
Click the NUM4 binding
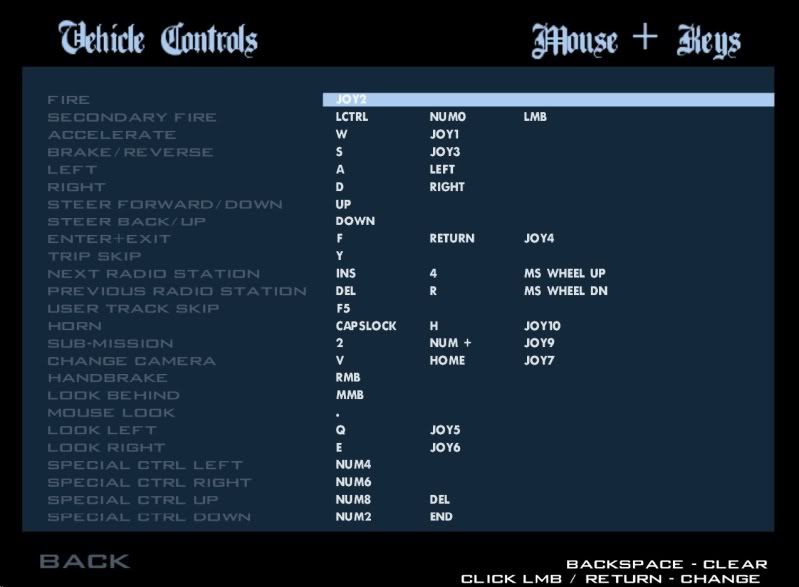353,465
